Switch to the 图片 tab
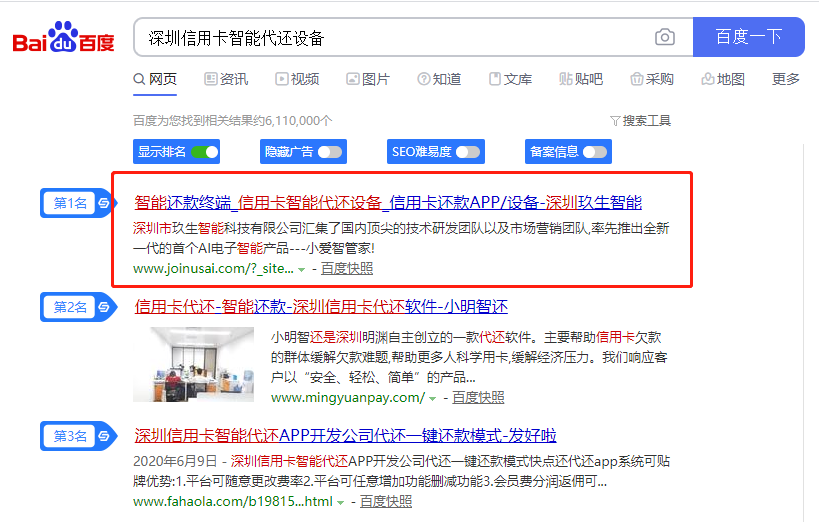Viewport: 819px width, 522px height. pyautogui.click(x=368, y=79)
